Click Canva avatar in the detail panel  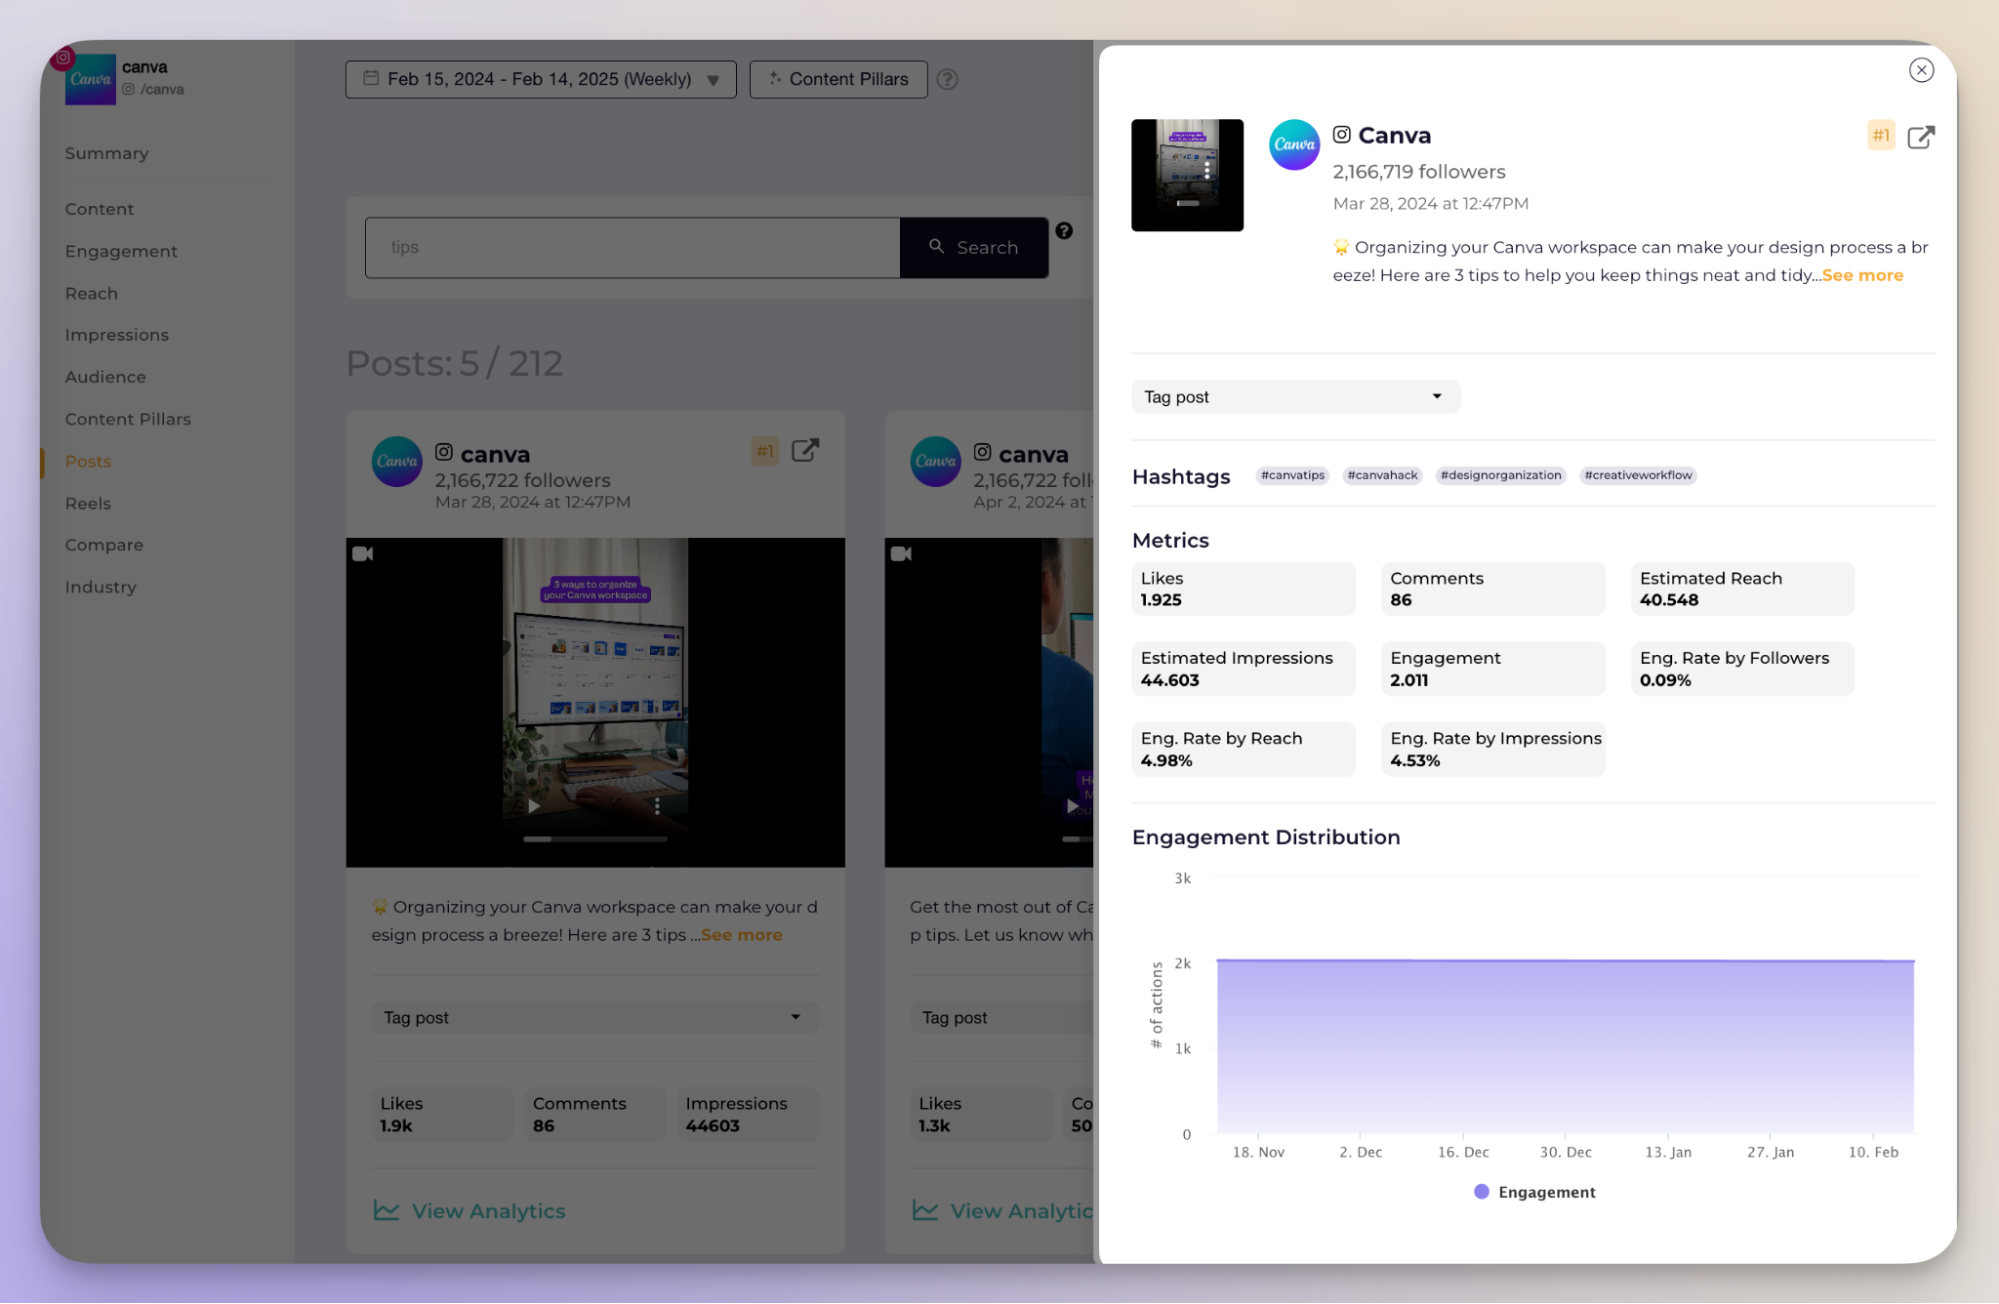[x=1294, y=145]
